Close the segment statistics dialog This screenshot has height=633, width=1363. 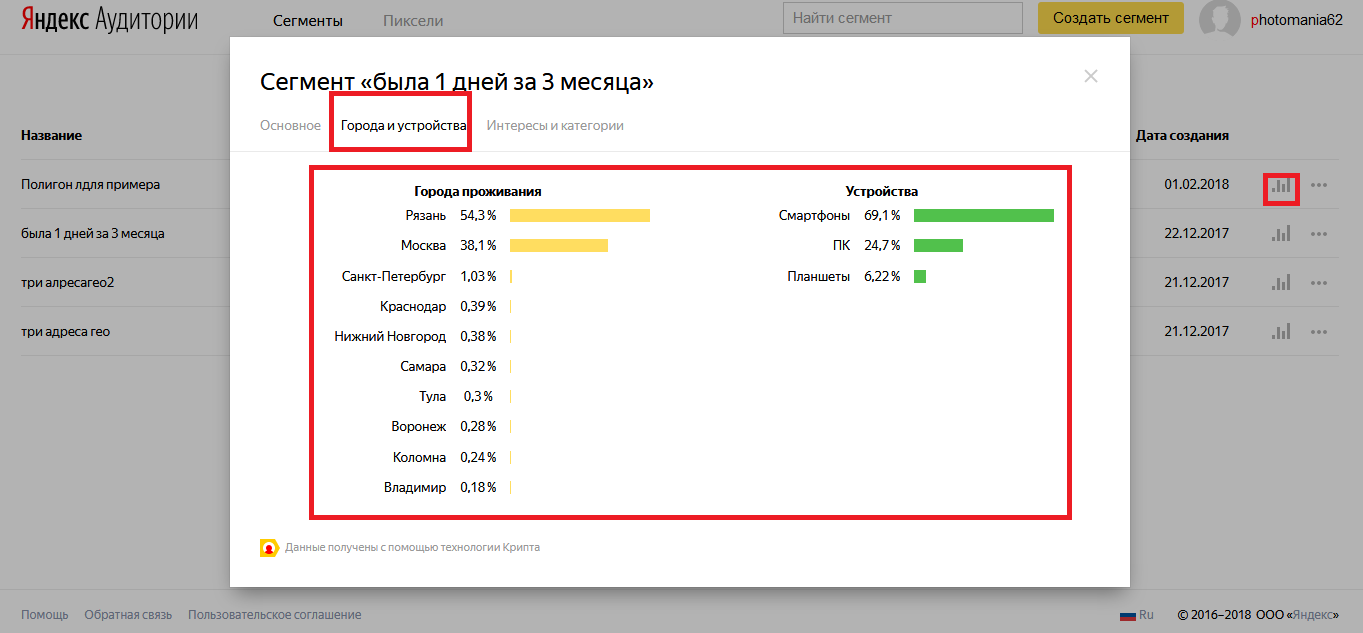(1091, 76)
